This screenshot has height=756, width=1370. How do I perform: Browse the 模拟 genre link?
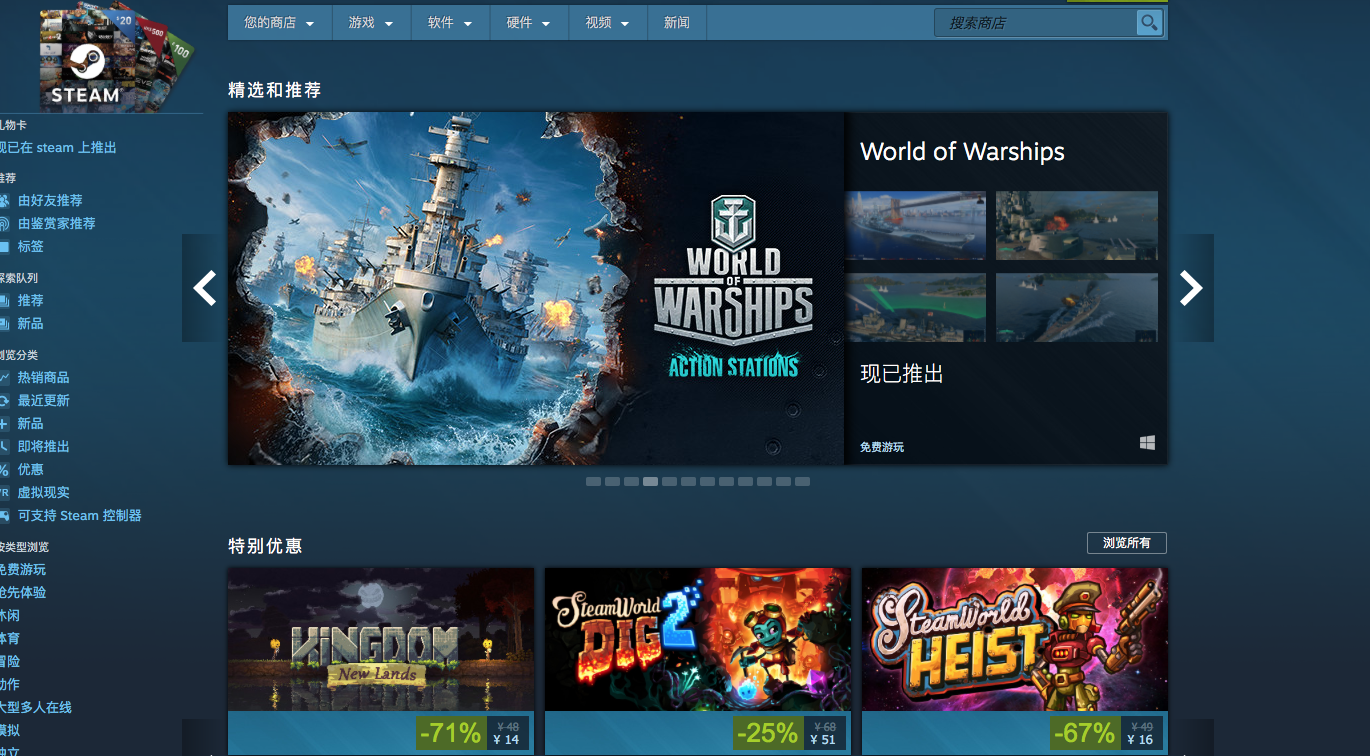9,731
